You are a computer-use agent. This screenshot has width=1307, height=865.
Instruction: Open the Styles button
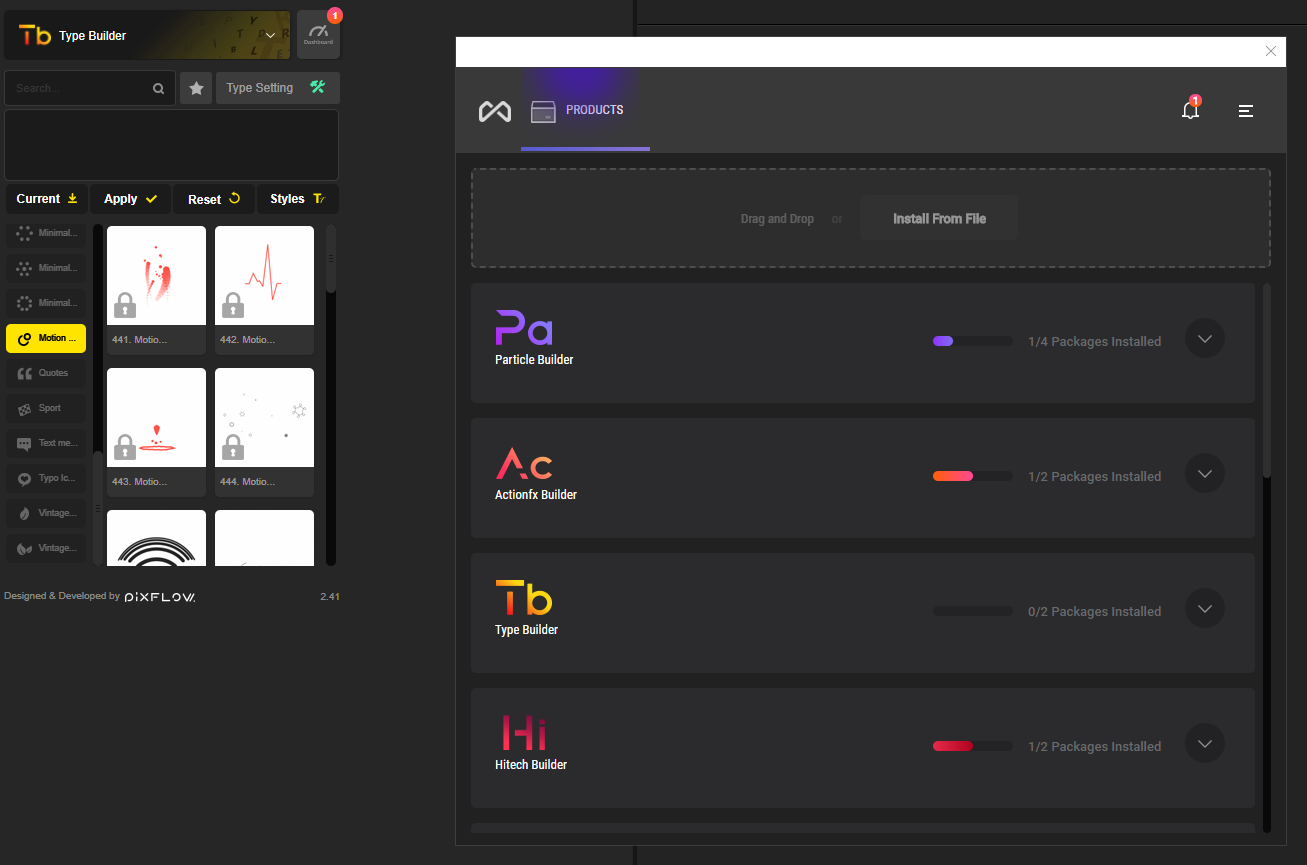pos(298,199)
